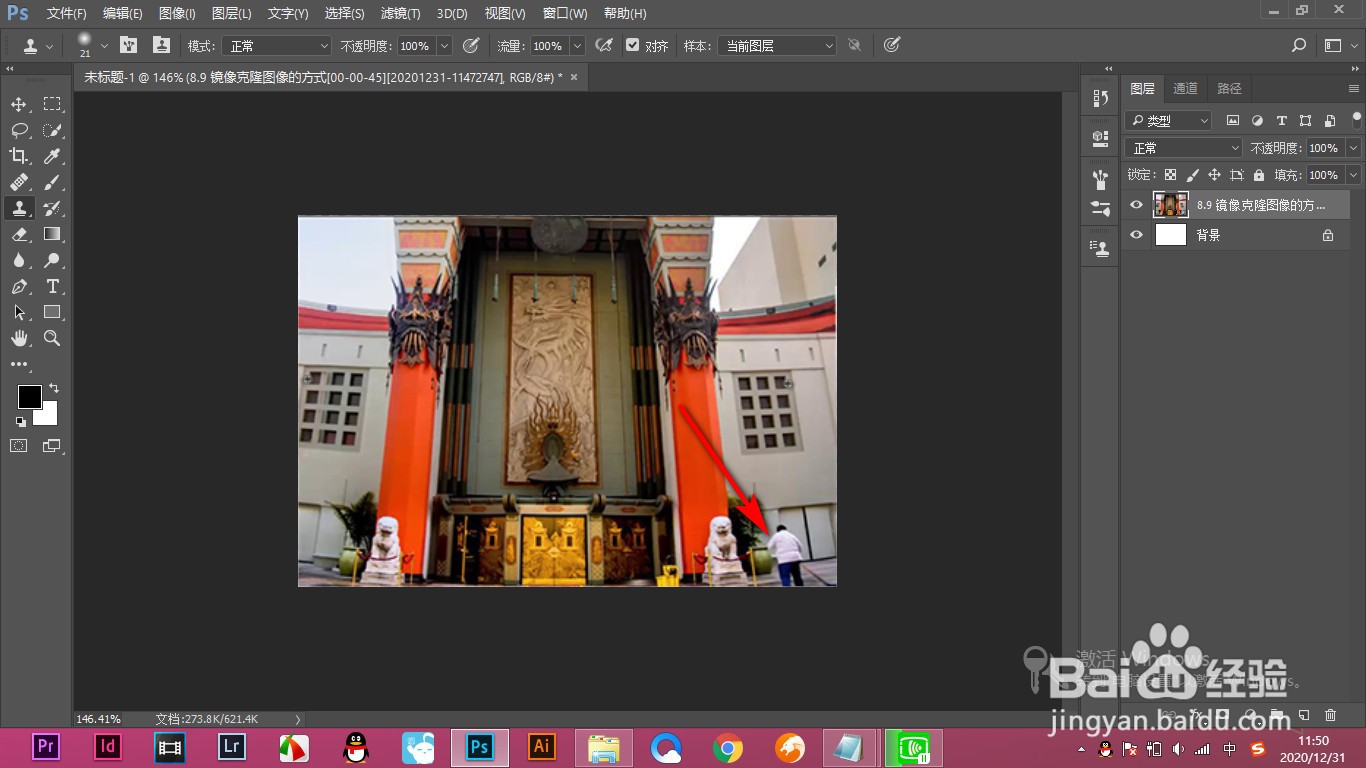The width and height of the screenshot is (1366, 768).
Task: Select the Clone Stamp tool
Action: (x=19, y=208)
